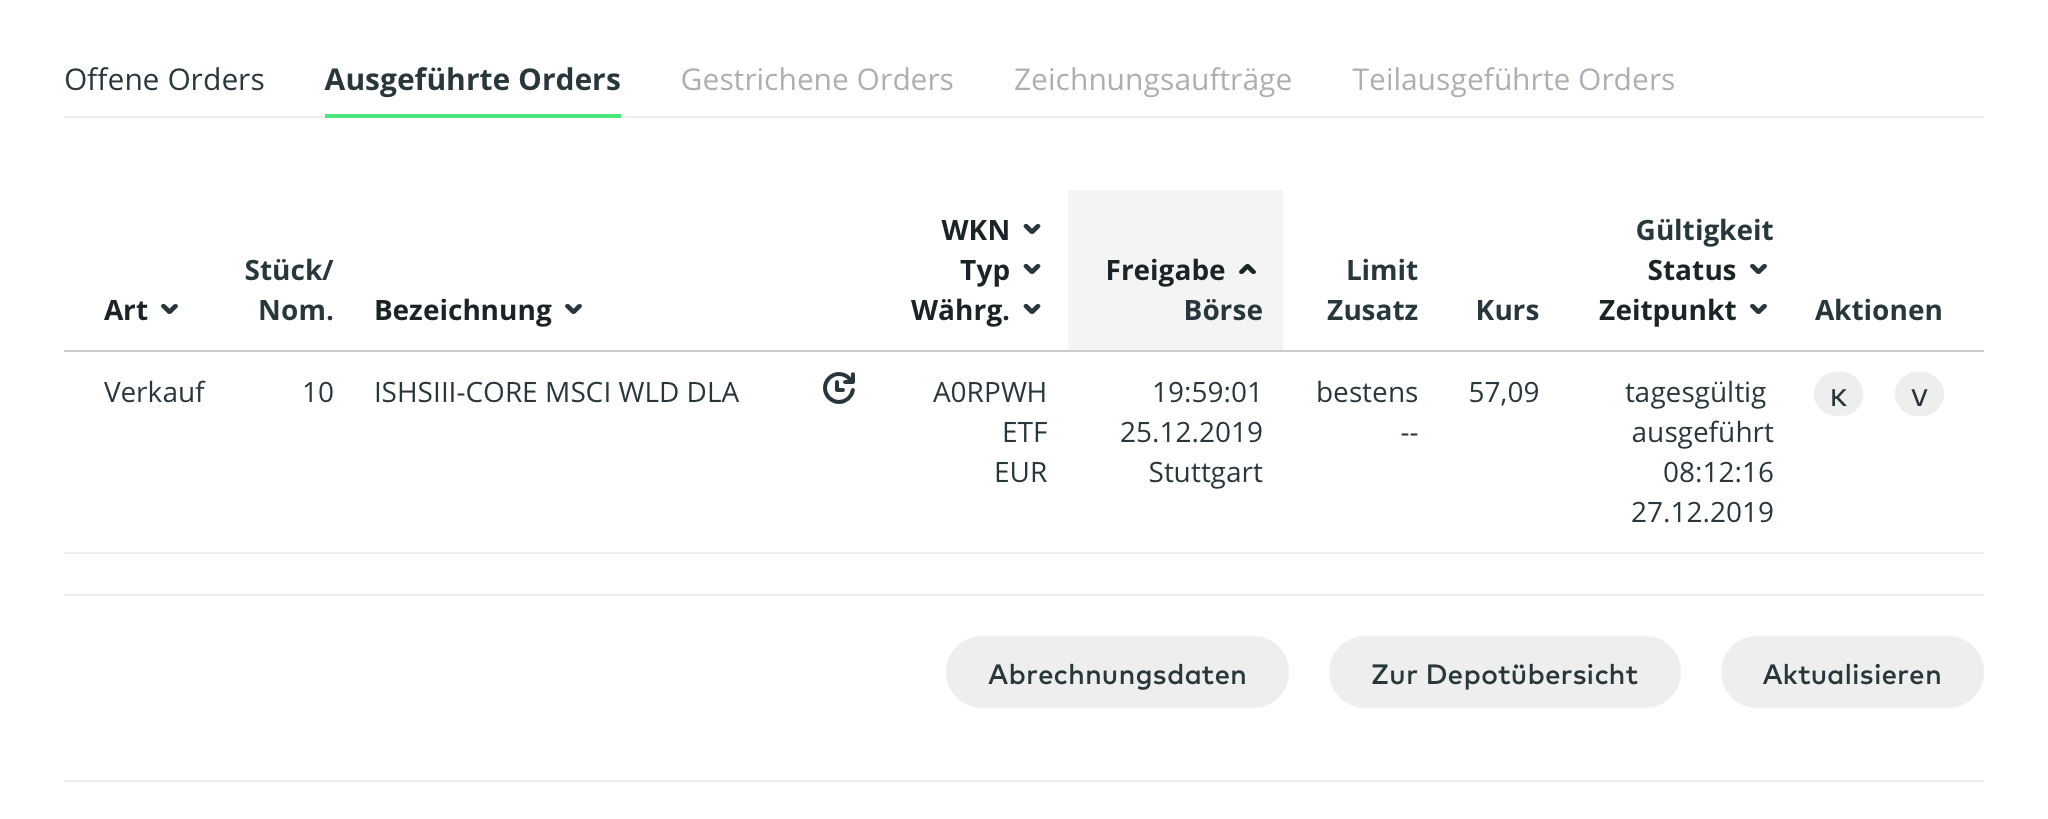Refresh list with Aktualisieren button
The height and width of the screenshot is (819, 2048).
(x=1851, y=673)
